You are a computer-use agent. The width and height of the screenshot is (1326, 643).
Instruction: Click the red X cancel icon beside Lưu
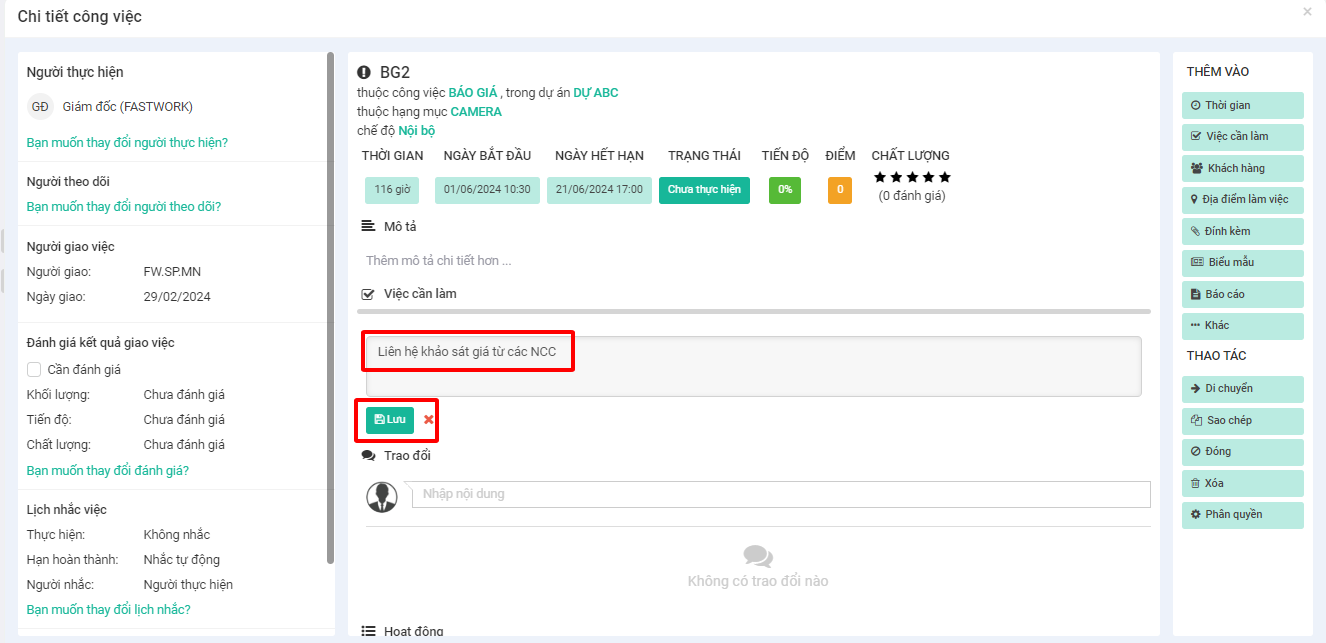[x=429, y=420]
